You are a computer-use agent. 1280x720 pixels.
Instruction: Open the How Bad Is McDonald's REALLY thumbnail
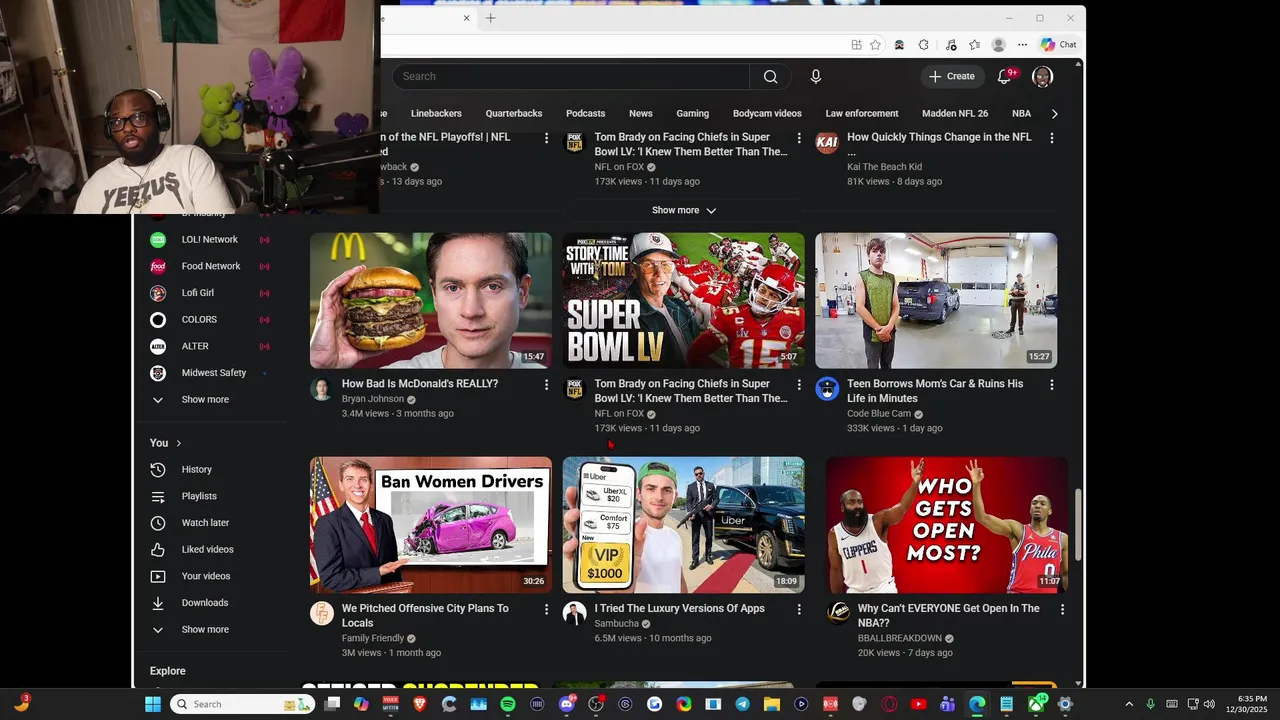coord(431,301)
